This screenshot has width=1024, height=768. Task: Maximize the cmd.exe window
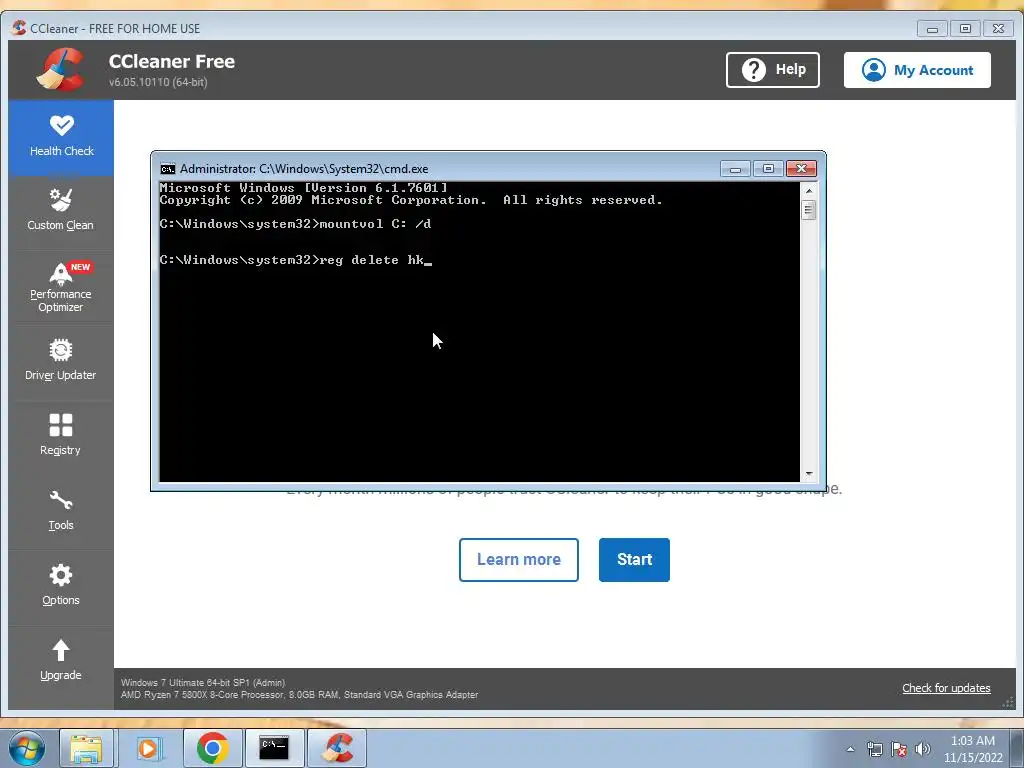[768, 169]
